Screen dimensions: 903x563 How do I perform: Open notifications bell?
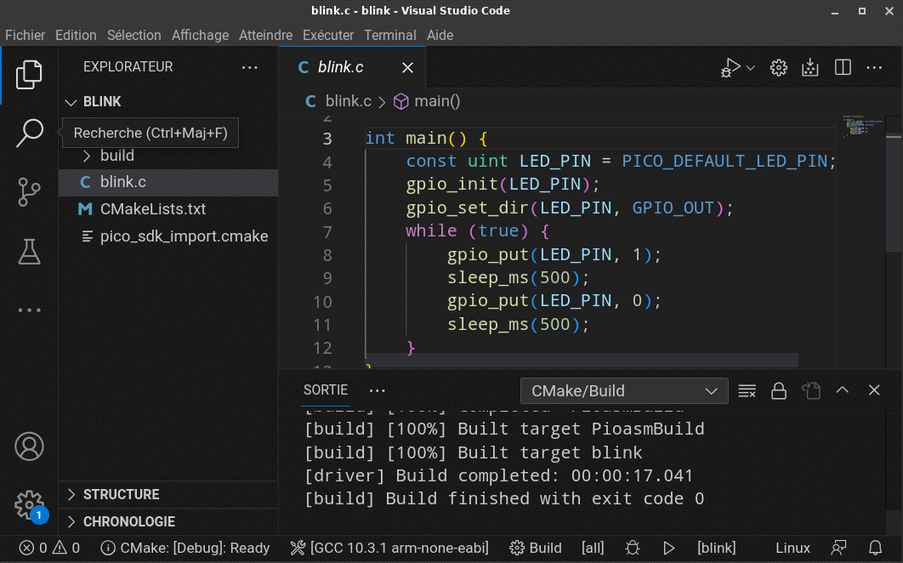875,548
